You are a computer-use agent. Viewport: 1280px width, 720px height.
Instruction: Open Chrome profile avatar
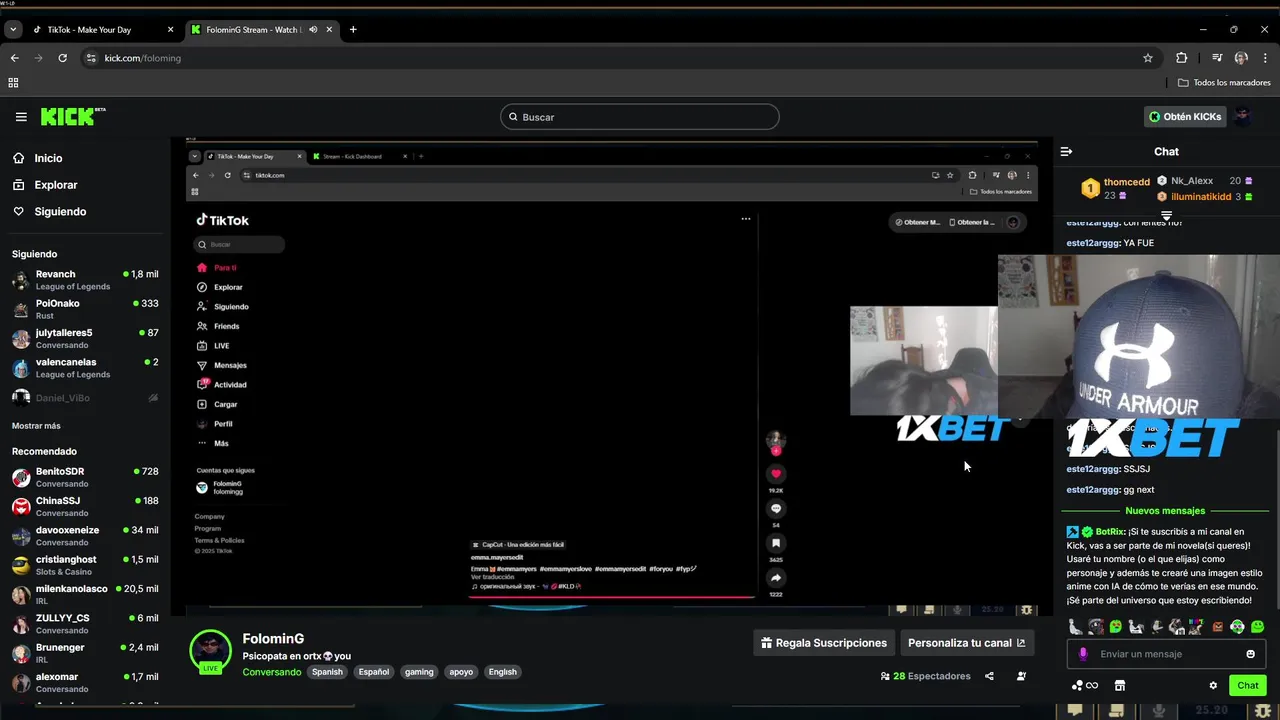coord(1241,58)
